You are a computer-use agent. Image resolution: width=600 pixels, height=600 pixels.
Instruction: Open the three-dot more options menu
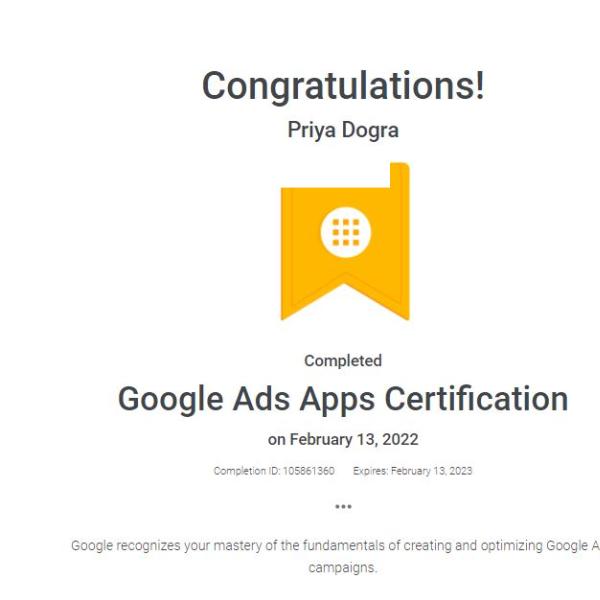[343, 507]
